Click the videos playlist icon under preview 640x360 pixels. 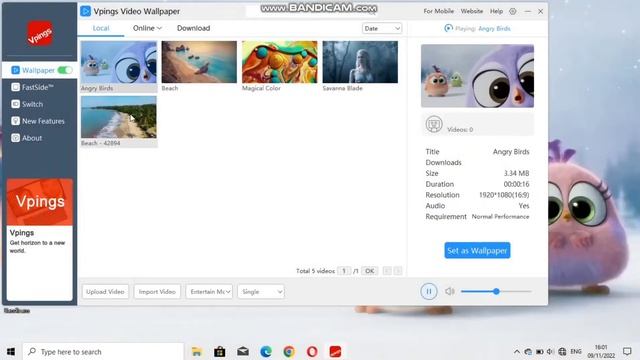(x=434, y=124)
